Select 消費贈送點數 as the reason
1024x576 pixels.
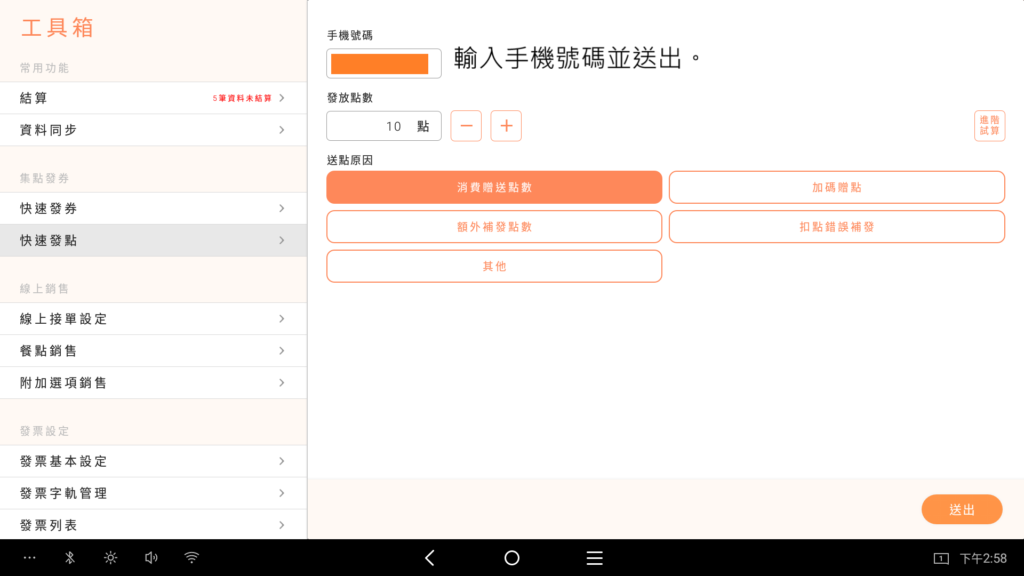494,187
